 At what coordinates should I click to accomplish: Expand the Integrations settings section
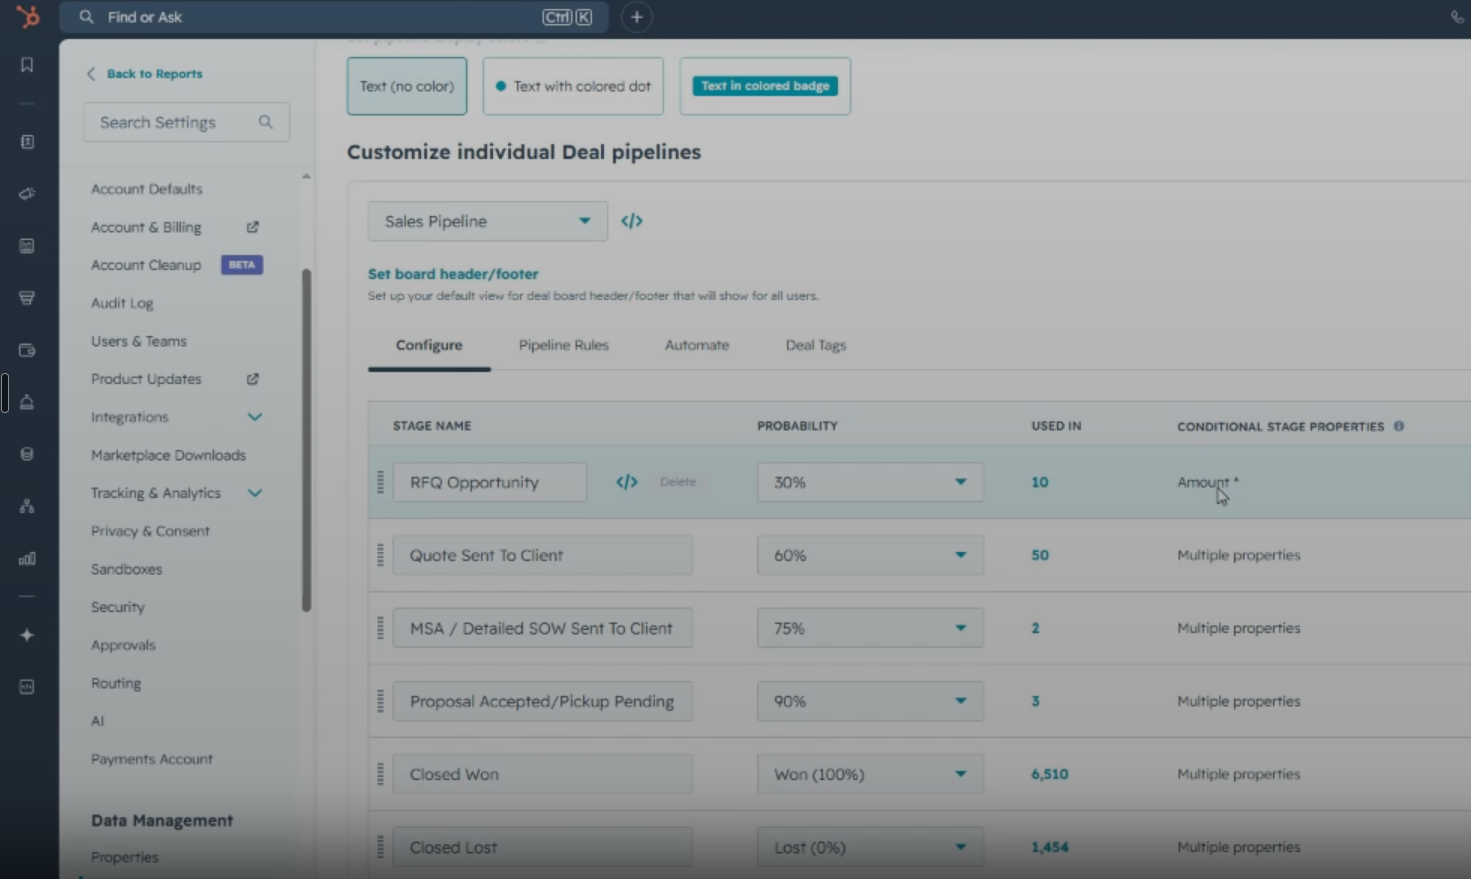tap(255, 417)
